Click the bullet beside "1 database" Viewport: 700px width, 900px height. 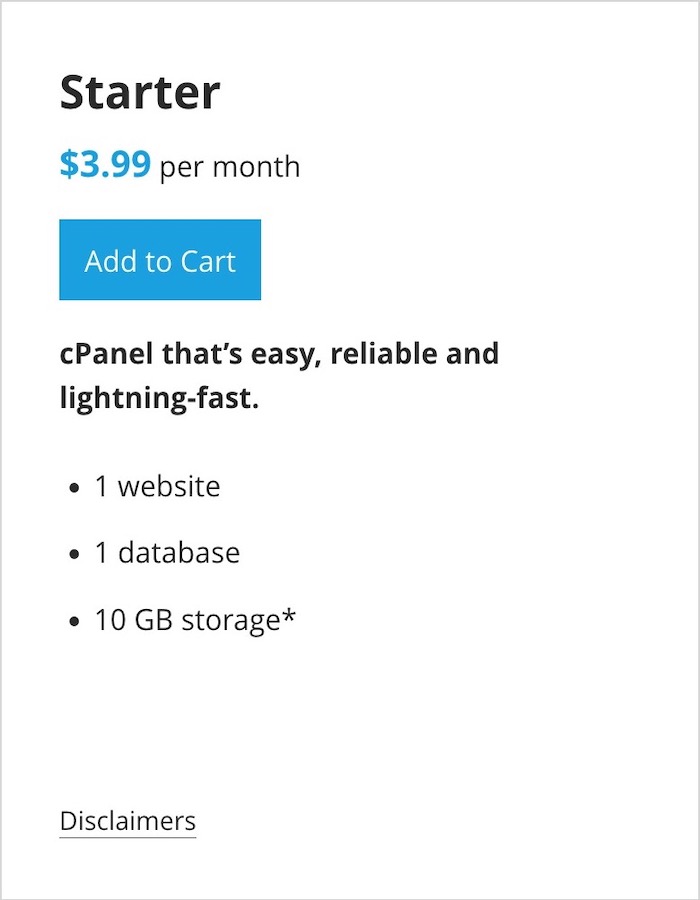[74, 555]
